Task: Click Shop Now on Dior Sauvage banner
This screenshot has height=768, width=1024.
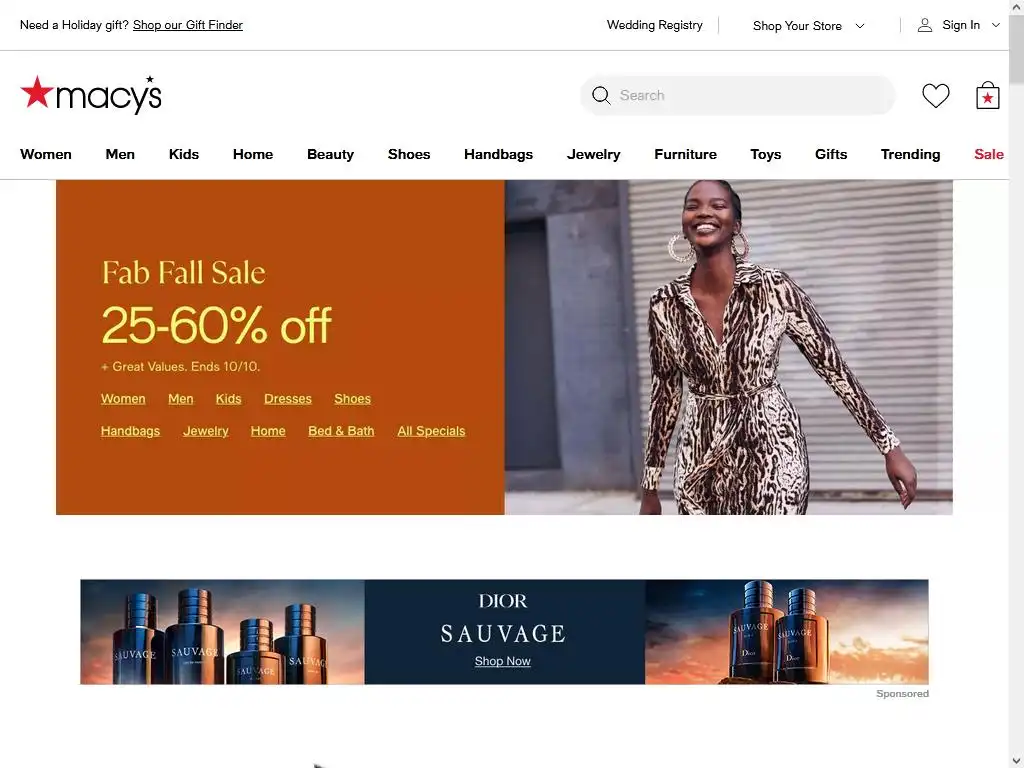Action: [502, 661]
